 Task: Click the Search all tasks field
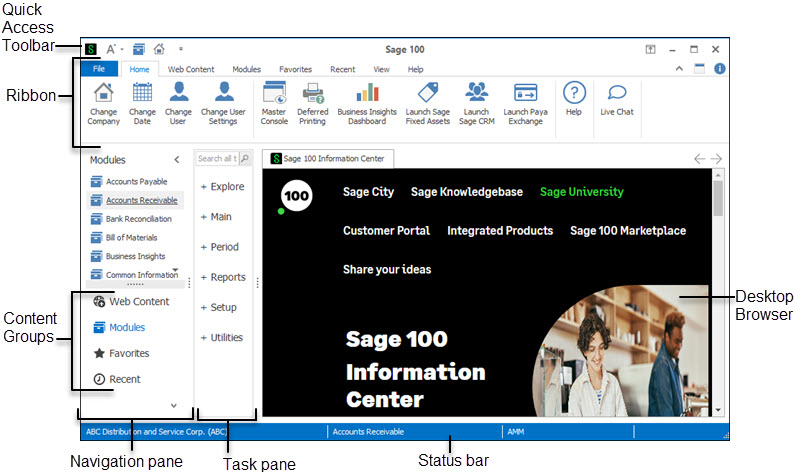point(217,159)
